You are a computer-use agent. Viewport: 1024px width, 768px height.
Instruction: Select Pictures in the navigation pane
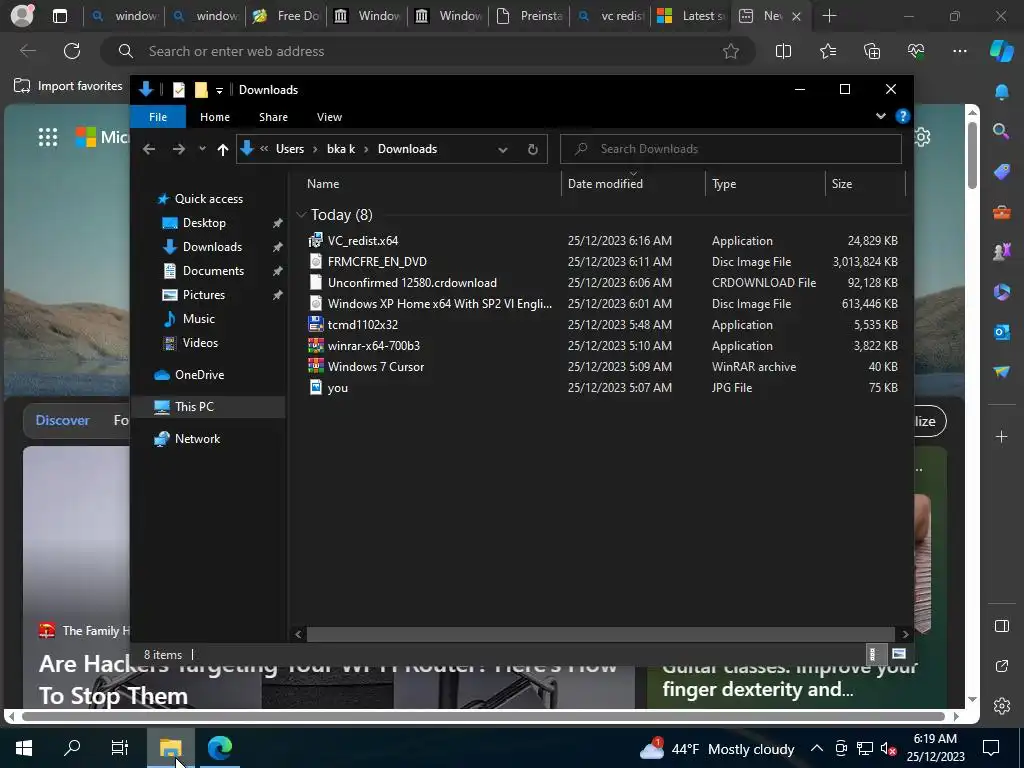203,295
